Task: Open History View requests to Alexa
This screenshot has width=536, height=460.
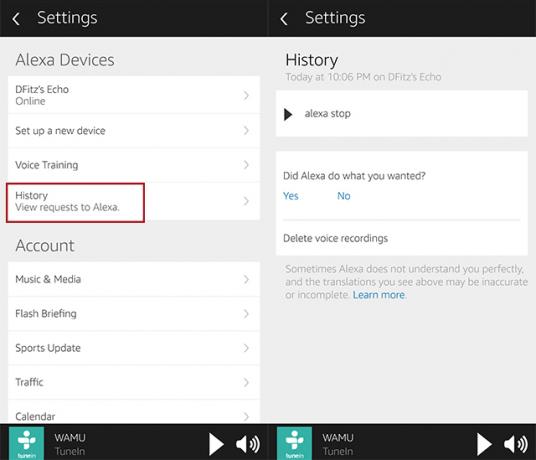Action: click(134, 201)
